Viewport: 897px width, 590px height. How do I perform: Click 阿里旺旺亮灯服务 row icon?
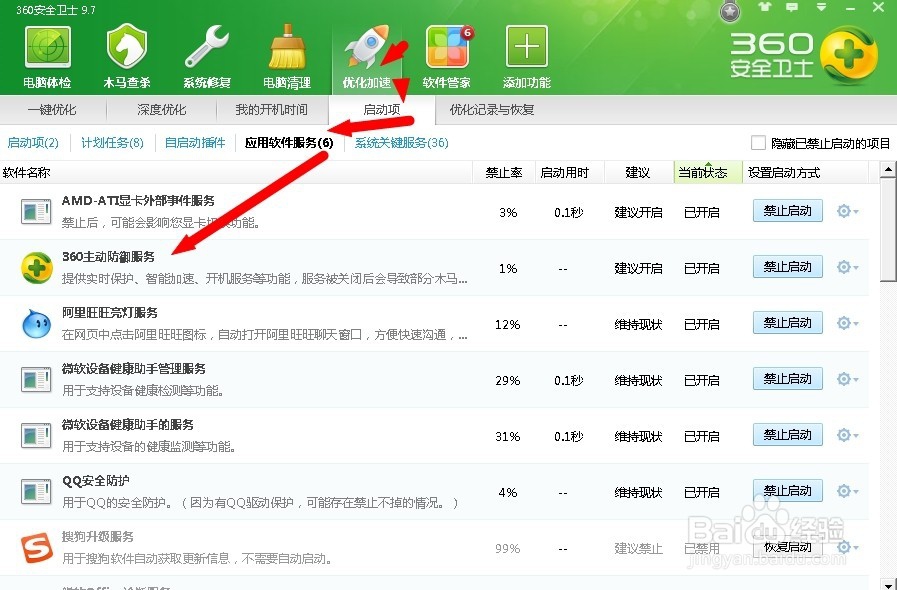[x=37, y=324]
